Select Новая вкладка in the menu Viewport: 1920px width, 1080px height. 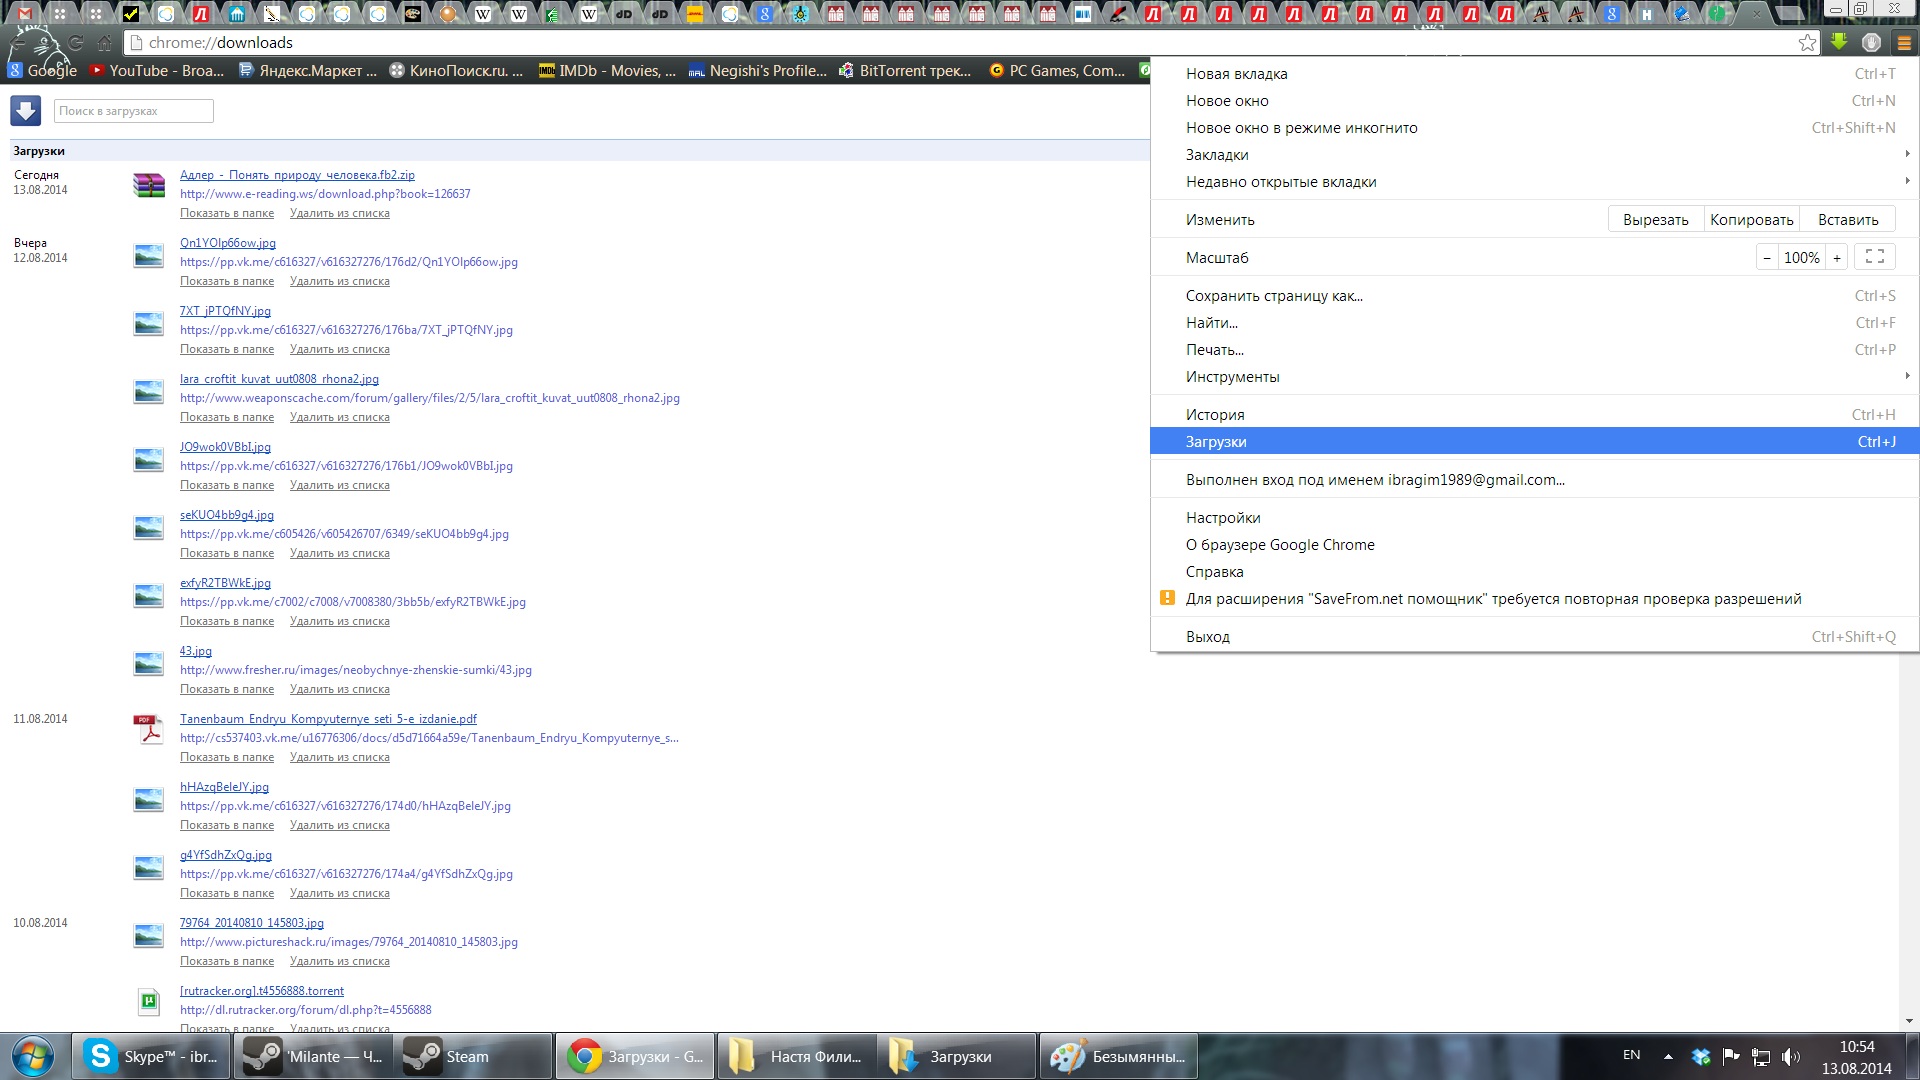(x=1534, y=74)
